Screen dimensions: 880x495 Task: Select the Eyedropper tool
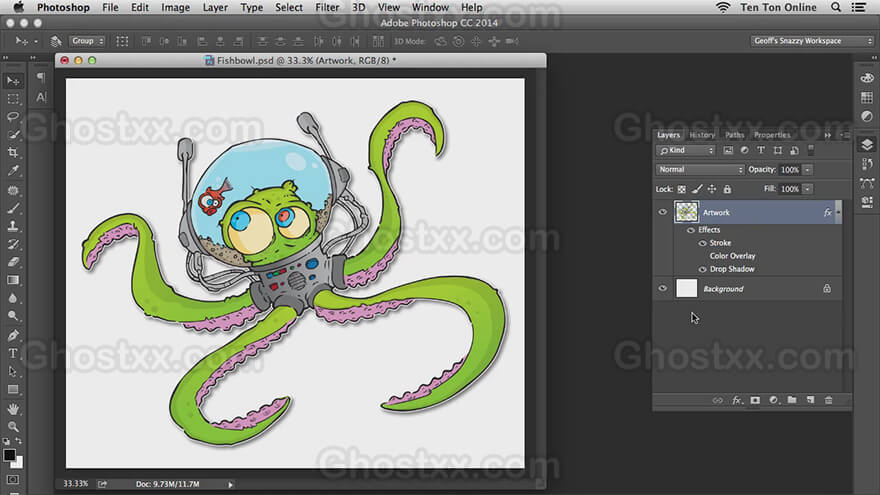point(12,171)
